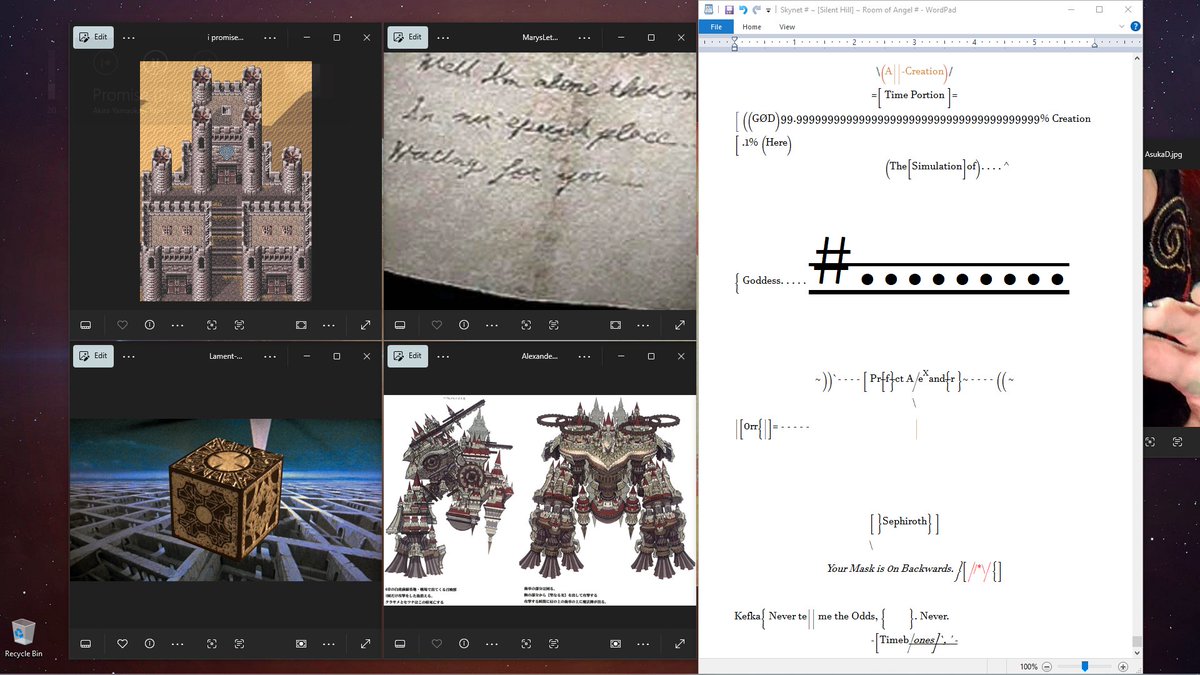Scan text in the 'i promise' photo window
This screenshot has height=675, width=1200.
pyautogui.click(x=239, y=325)
